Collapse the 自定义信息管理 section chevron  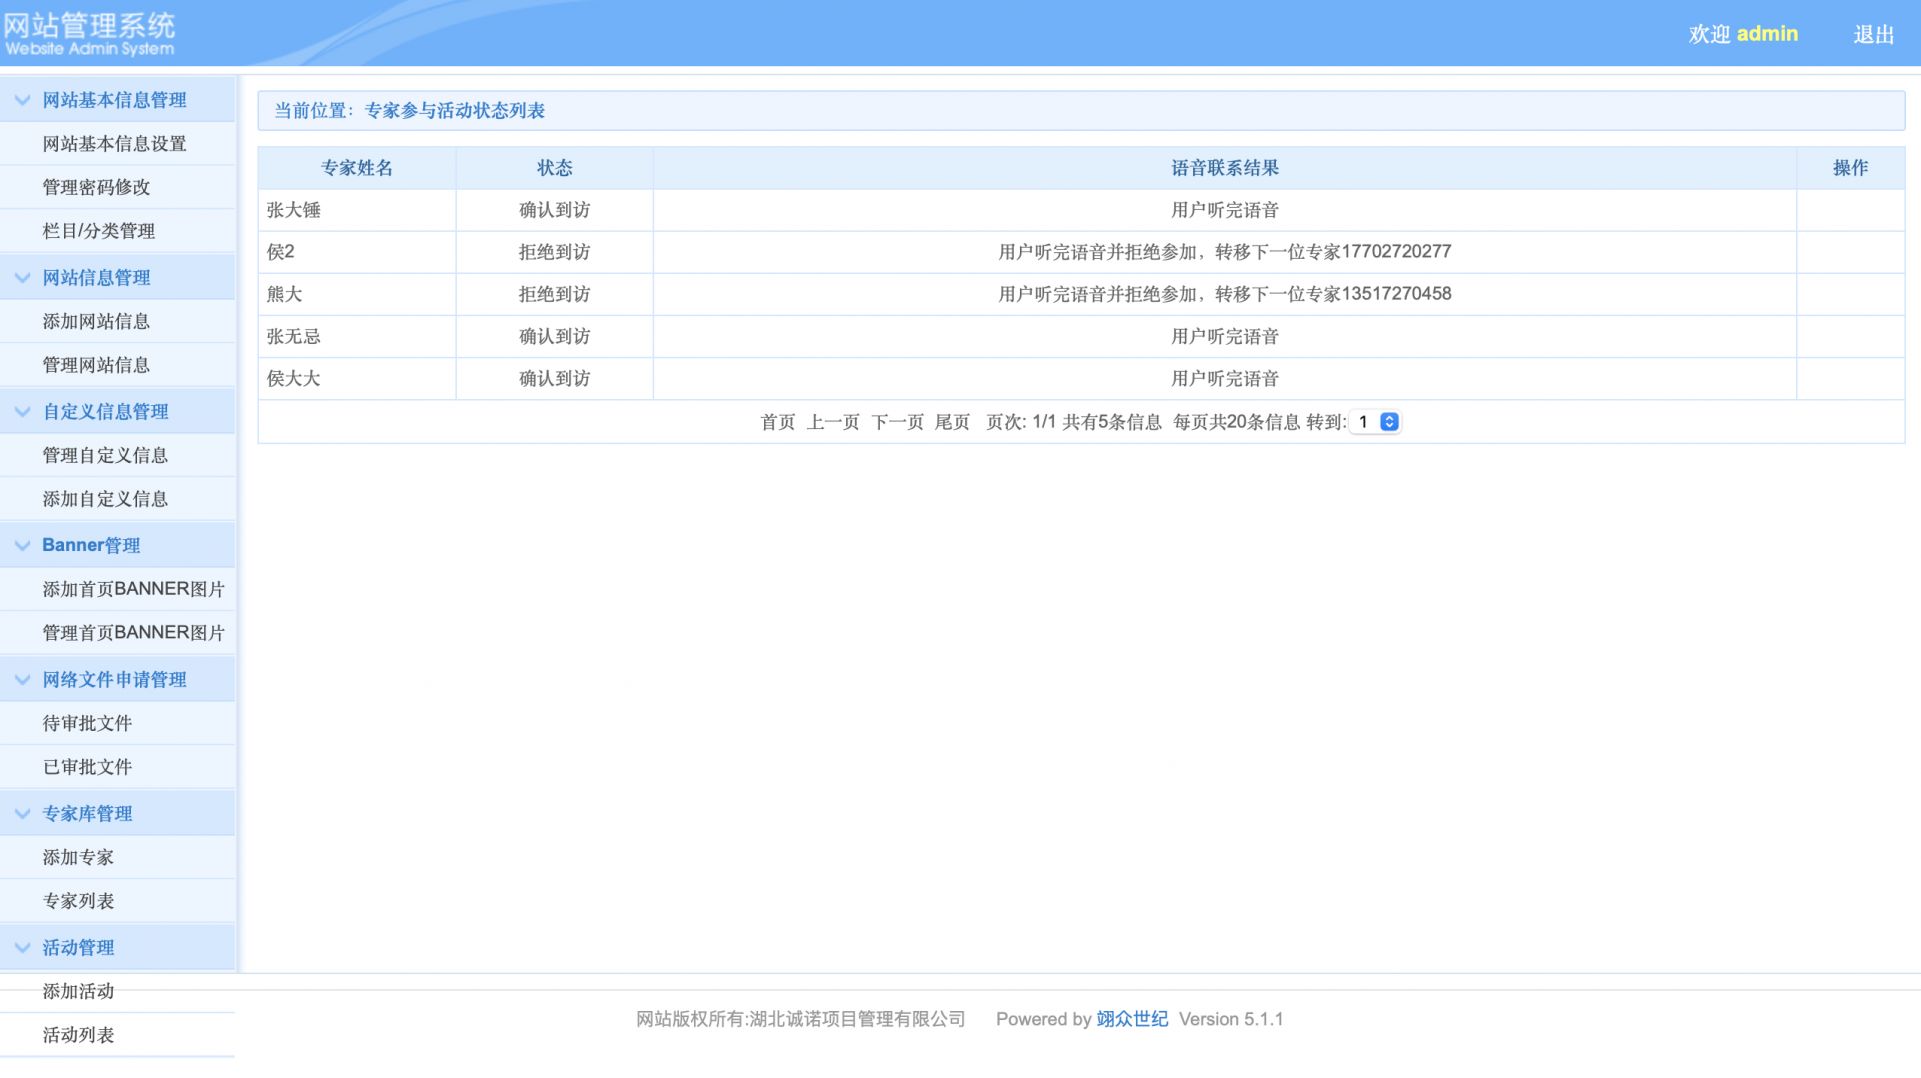[x=22, y=412]
